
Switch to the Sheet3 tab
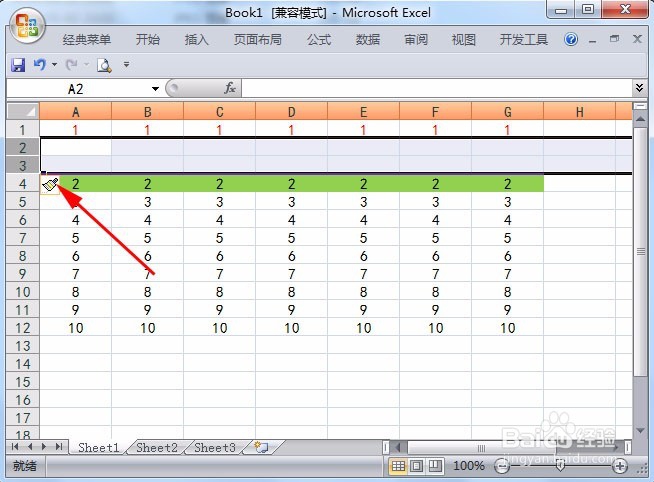[214, 447]
